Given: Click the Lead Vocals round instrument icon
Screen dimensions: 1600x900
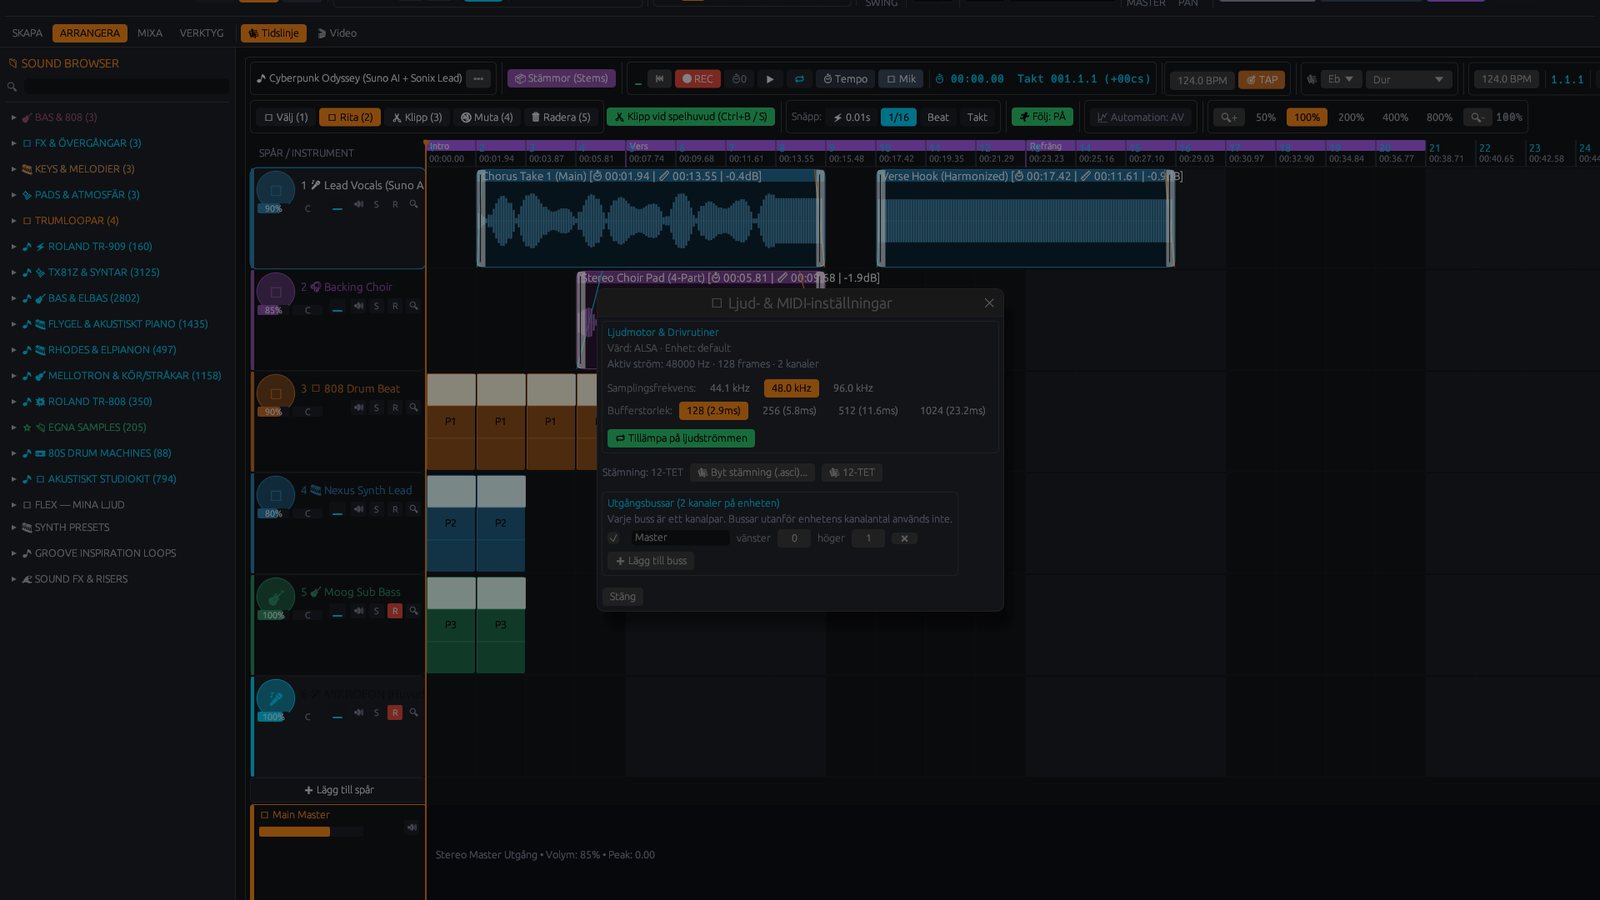Looking at the screenshot, I should pos(275,189).
